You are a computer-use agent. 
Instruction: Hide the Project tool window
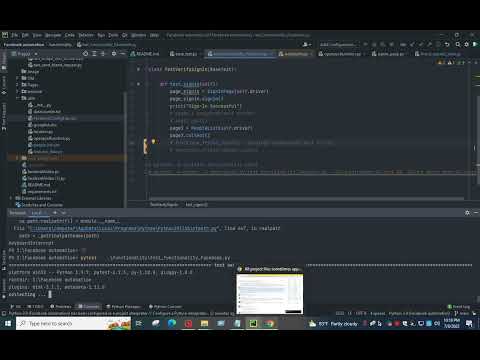pos(122,53)
